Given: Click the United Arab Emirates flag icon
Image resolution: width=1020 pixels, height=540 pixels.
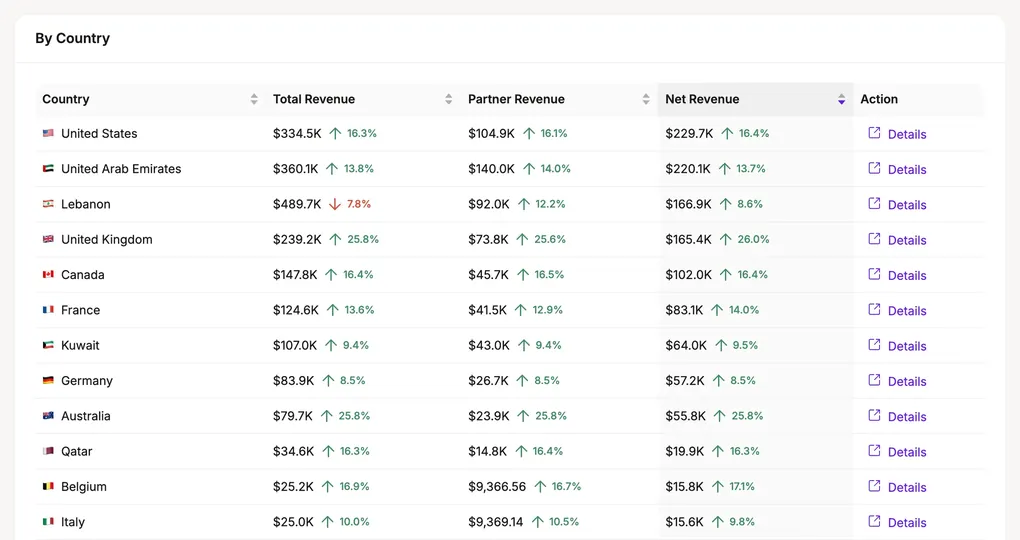Looking at the screenshot, I should click(x=48, y=169).
